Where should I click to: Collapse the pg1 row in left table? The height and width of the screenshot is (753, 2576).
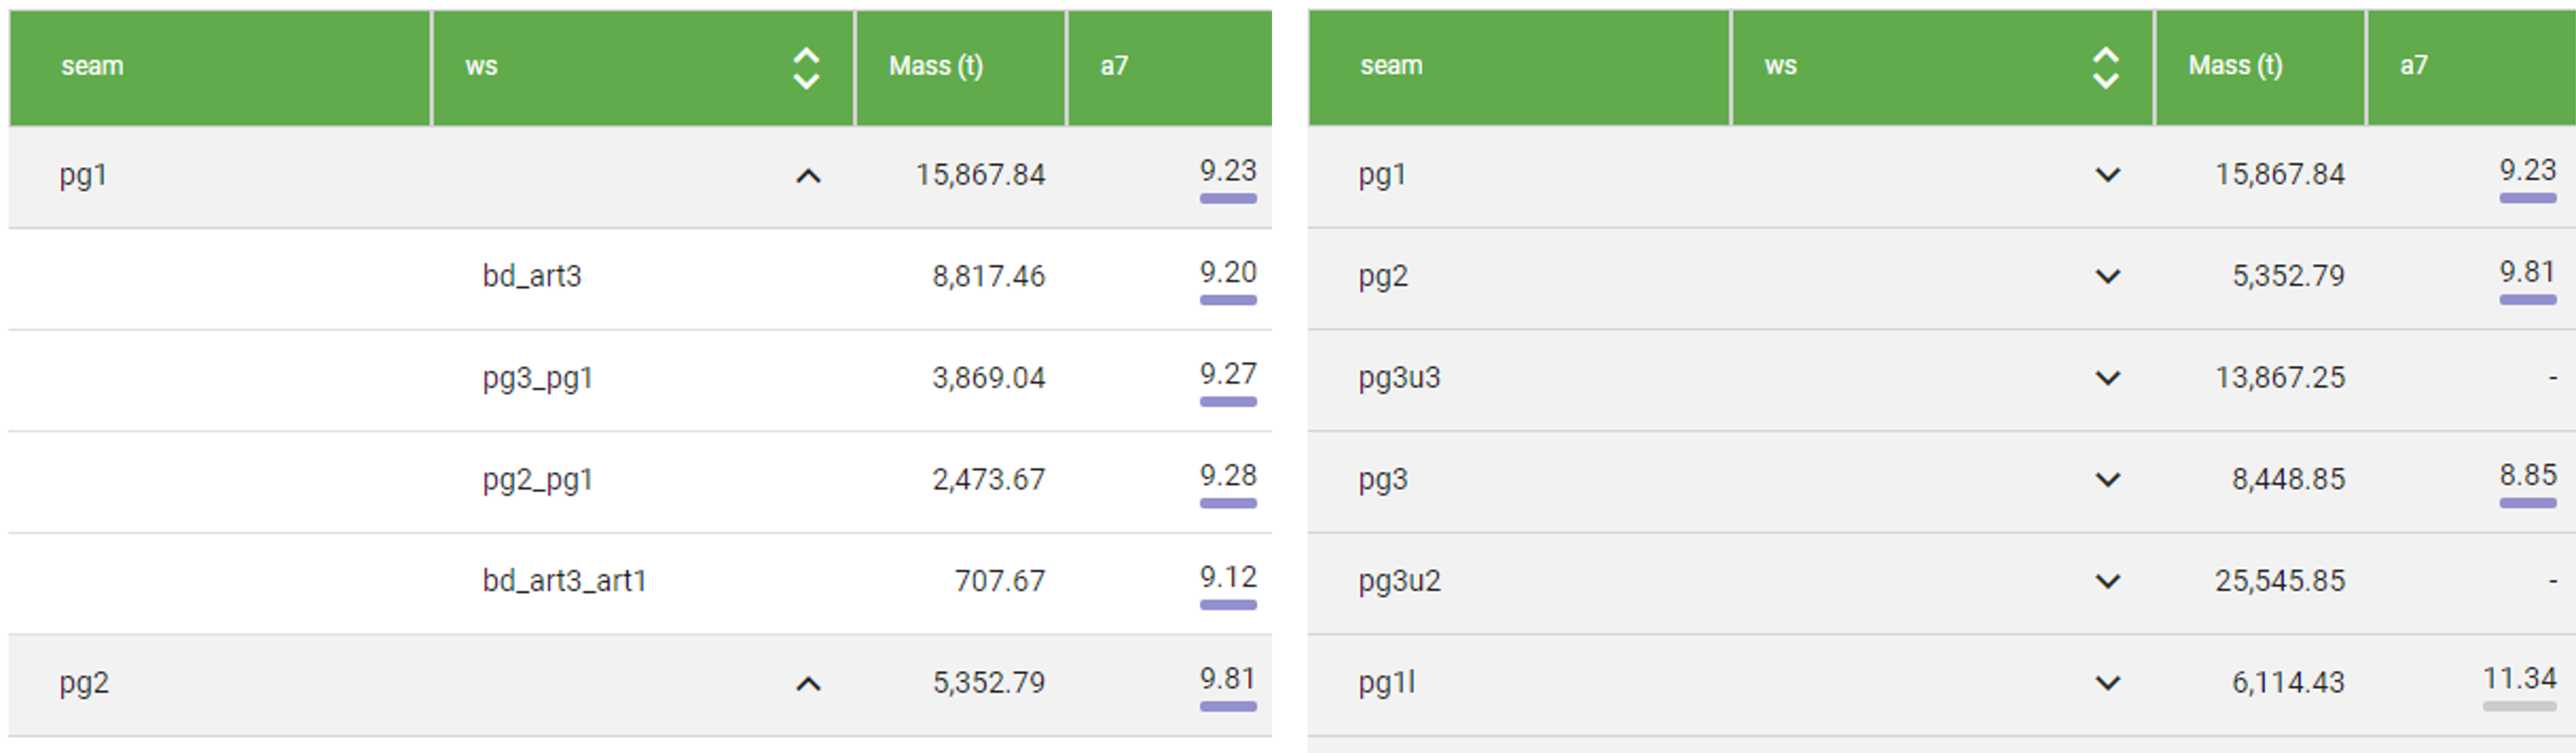(x=808, y=177)
